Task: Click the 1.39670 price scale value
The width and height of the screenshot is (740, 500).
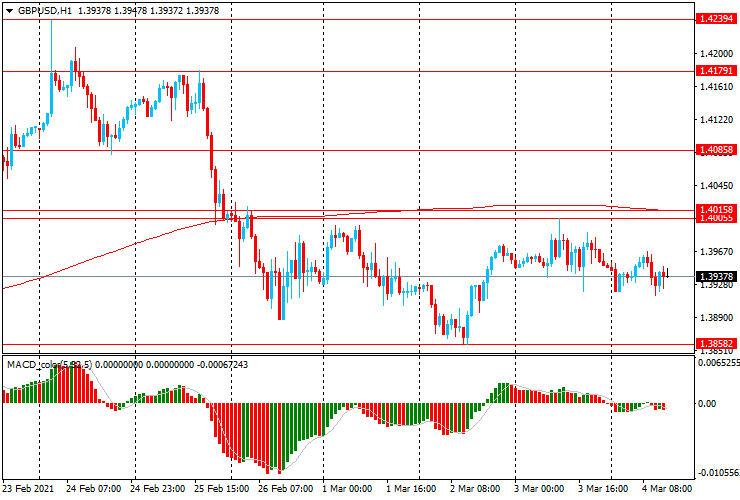Action: [716, 252]
